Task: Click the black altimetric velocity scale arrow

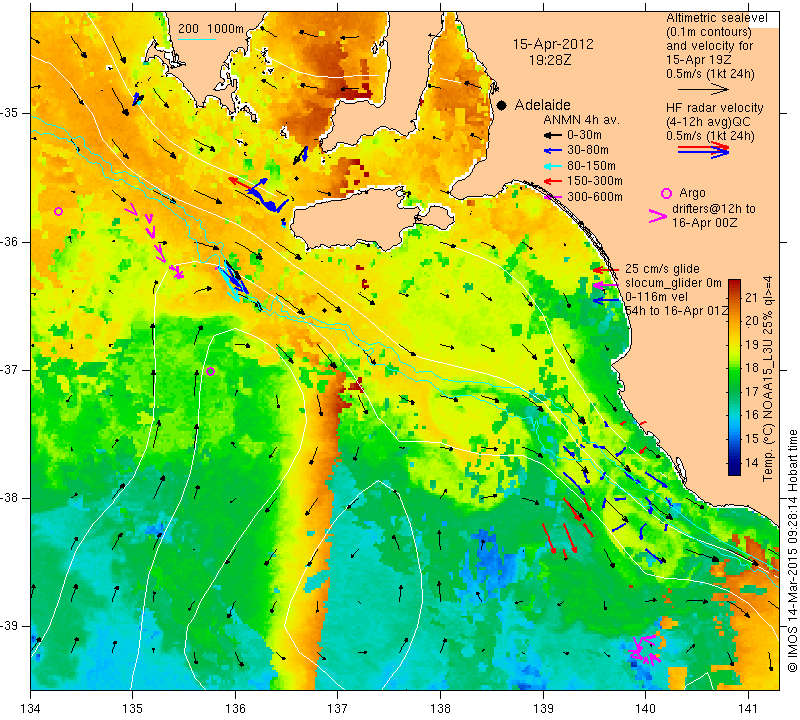Action: tap(703, 89)
